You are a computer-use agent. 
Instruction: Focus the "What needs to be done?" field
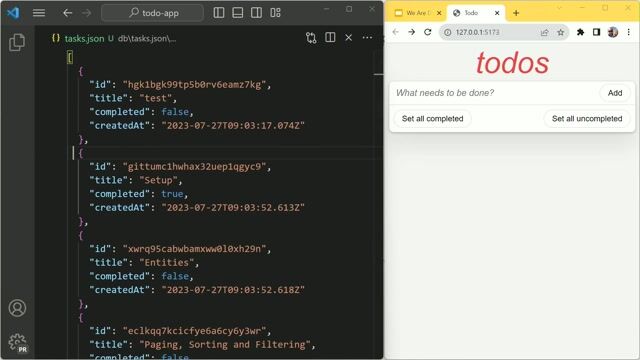click(x=495, y=93)
